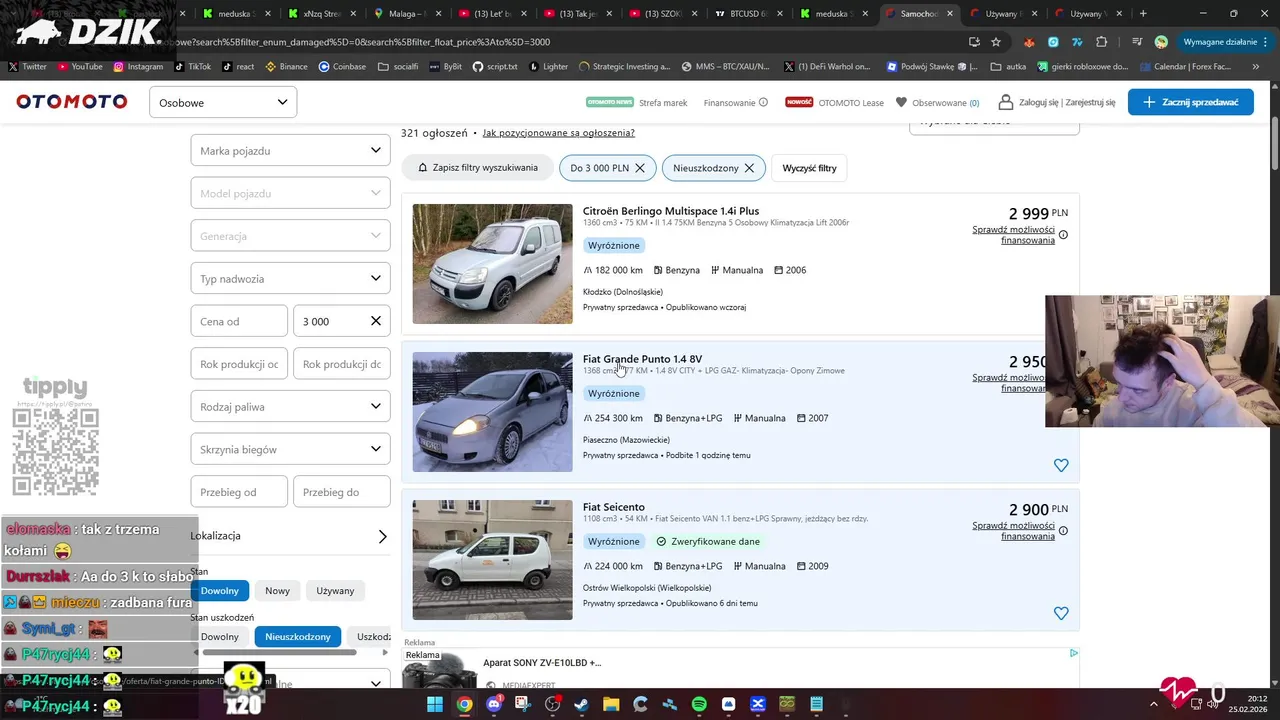Open the Citroën Berlingo Multispace listing title
Image resolution: width=1280 pixels, height=720 pixels.
pos(671,211)
